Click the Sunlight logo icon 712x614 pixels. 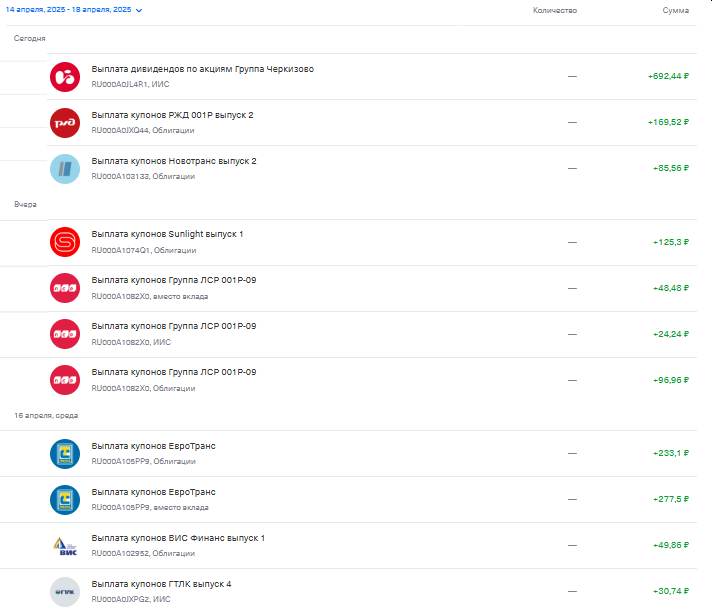coord(65,242)
